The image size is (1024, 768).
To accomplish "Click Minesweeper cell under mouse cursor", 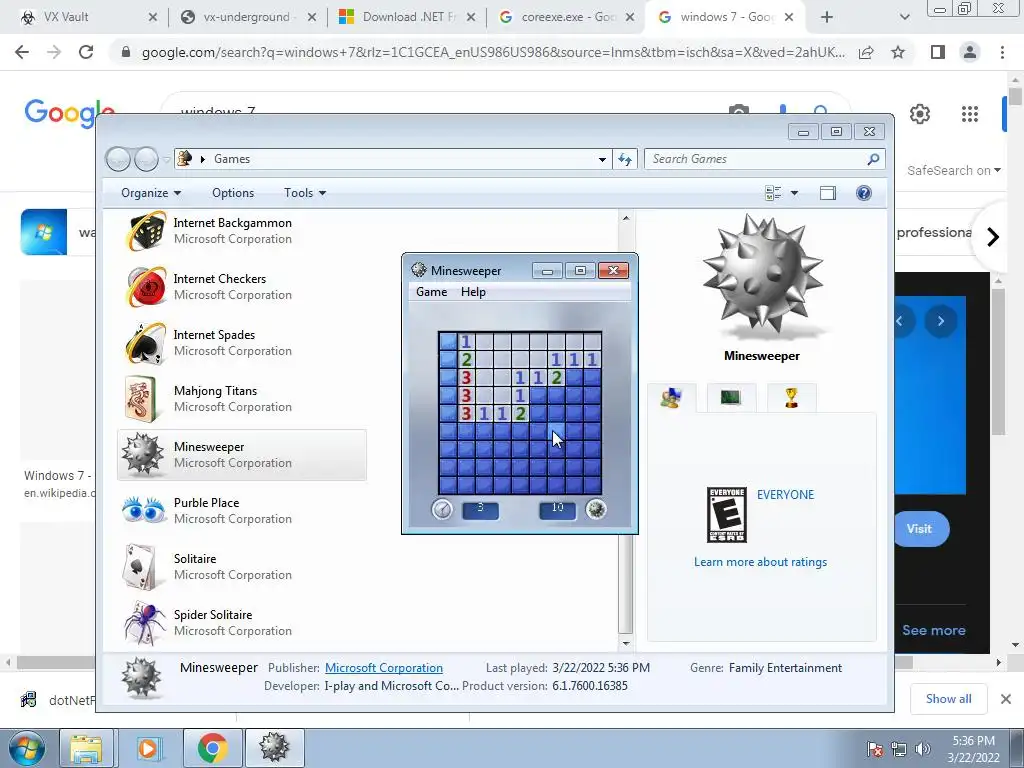I will click(x=556, y=431).
